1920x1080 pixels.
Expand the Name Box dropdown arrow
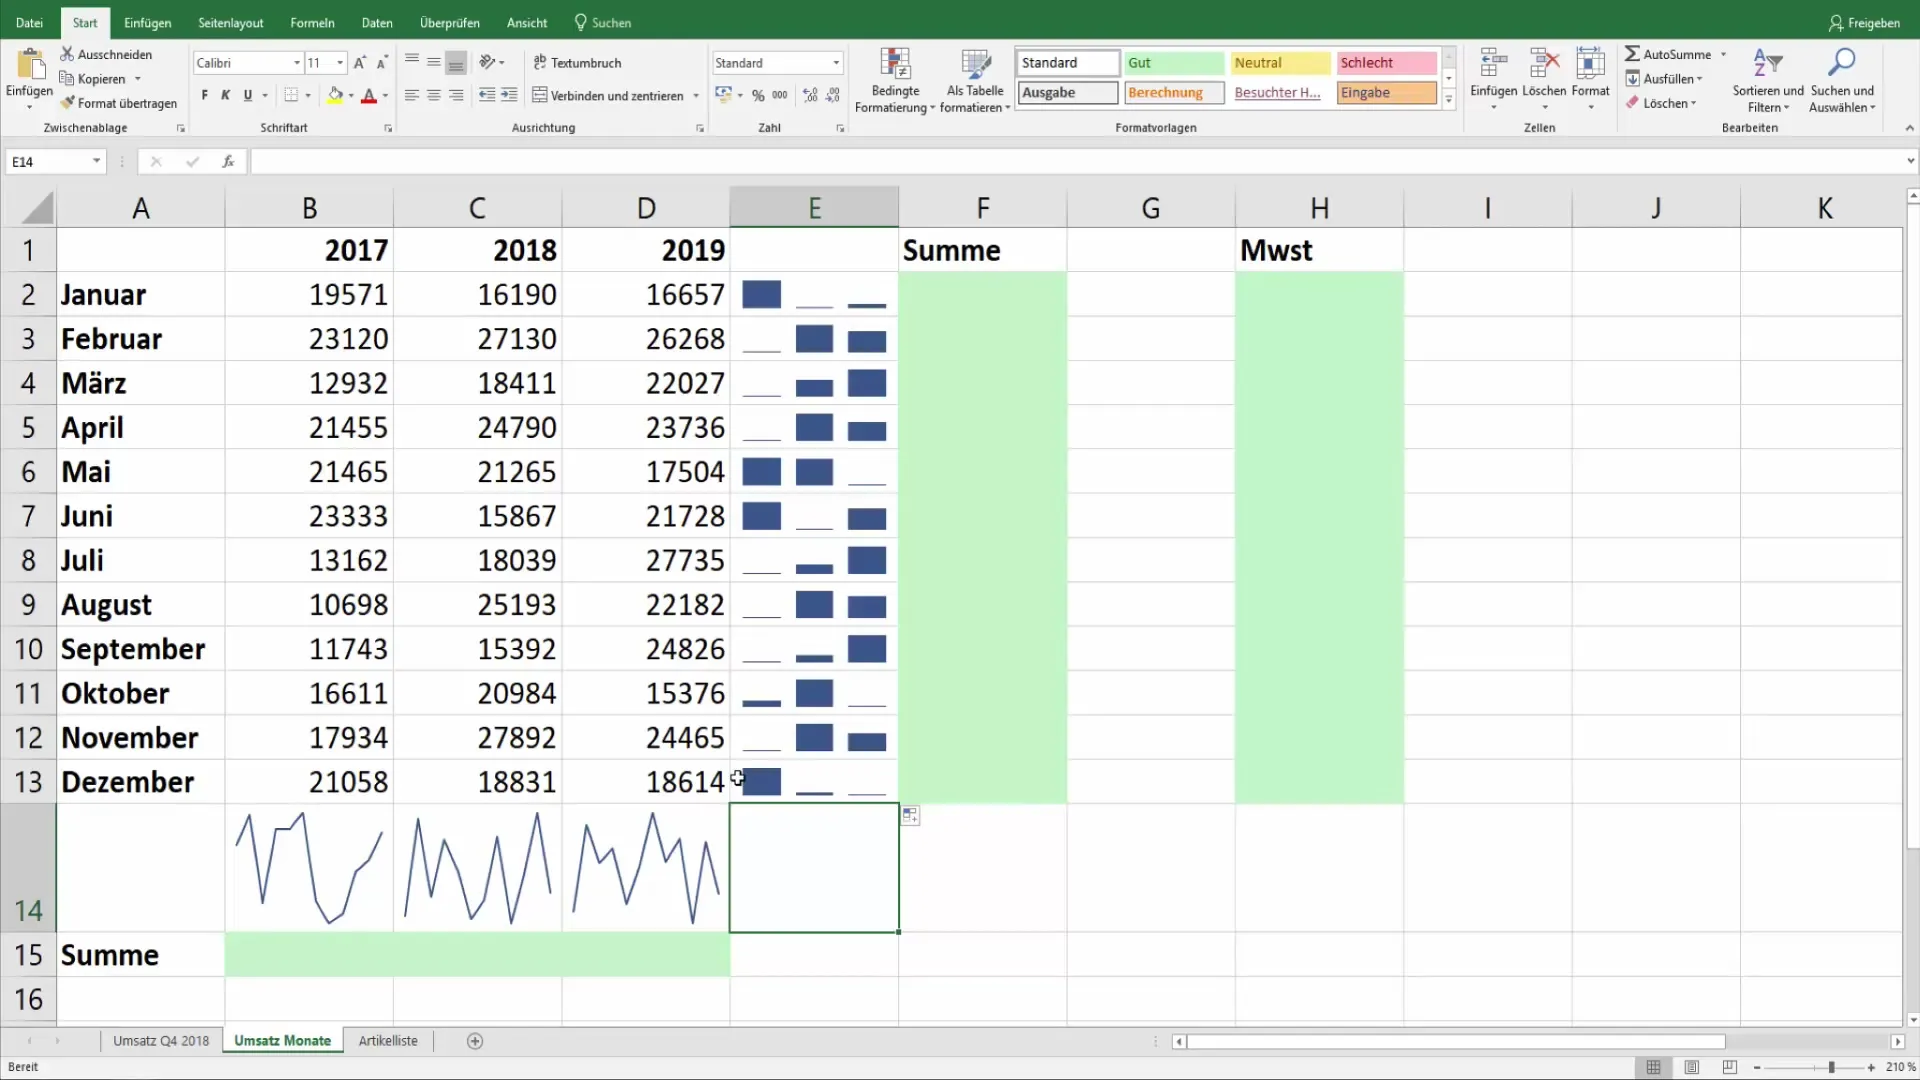click(x=96, y=161)
